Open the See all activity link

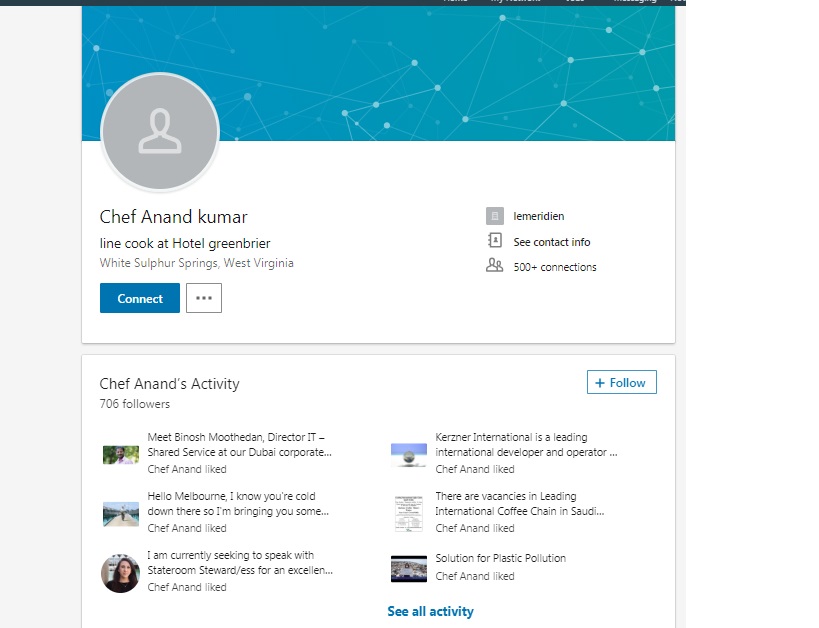pyautogui.click(x=430, y=611)
